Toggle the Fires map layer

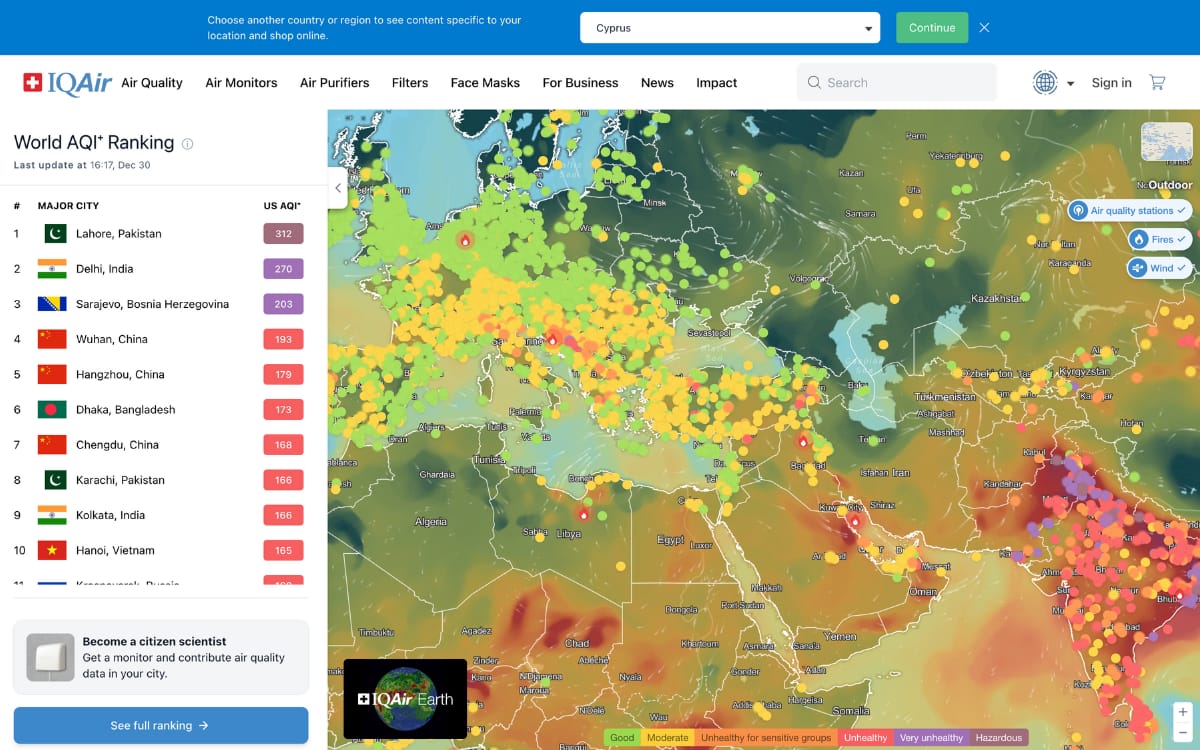tap(1160, 240)
